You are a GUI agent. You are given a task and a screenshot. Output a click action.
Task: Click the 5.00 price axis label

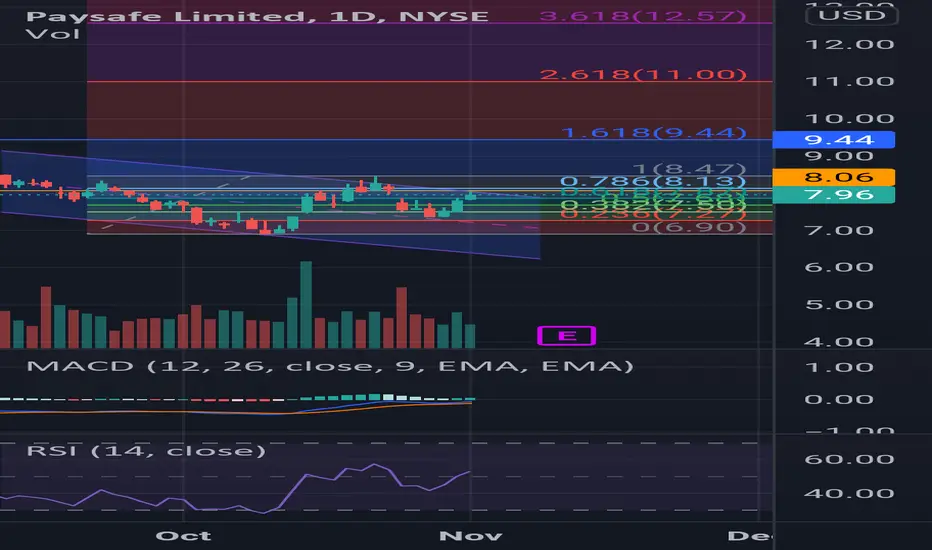click(839, 304)
